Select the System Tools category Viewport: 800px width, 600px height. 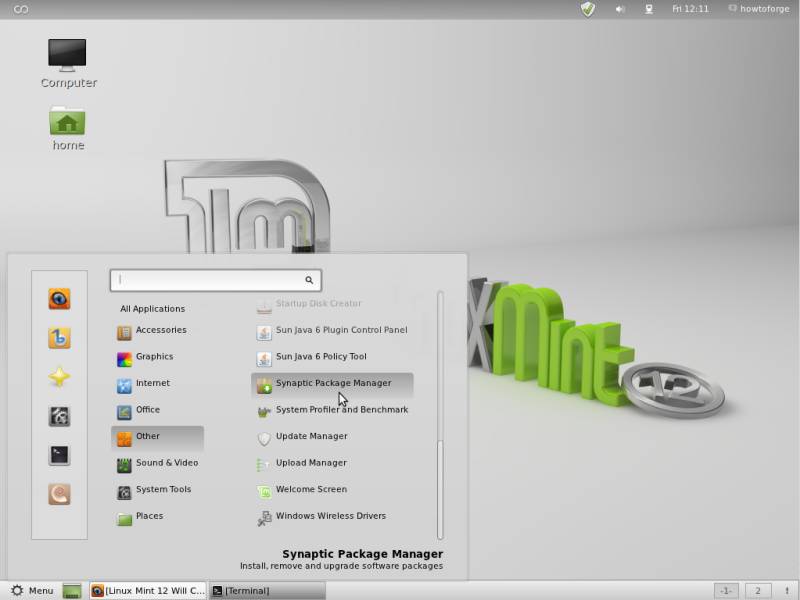pos(157,490)
